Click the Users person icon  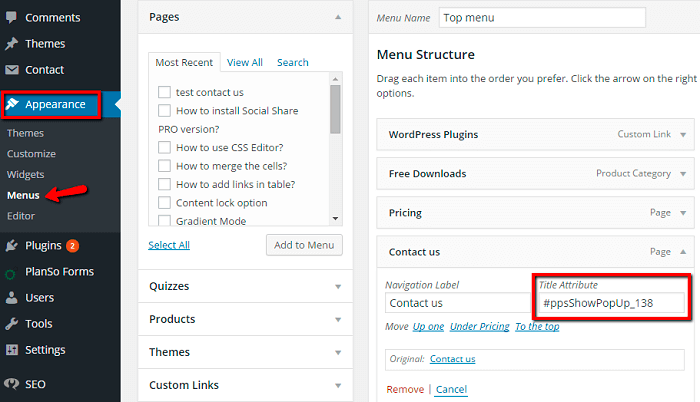point(12,297)
